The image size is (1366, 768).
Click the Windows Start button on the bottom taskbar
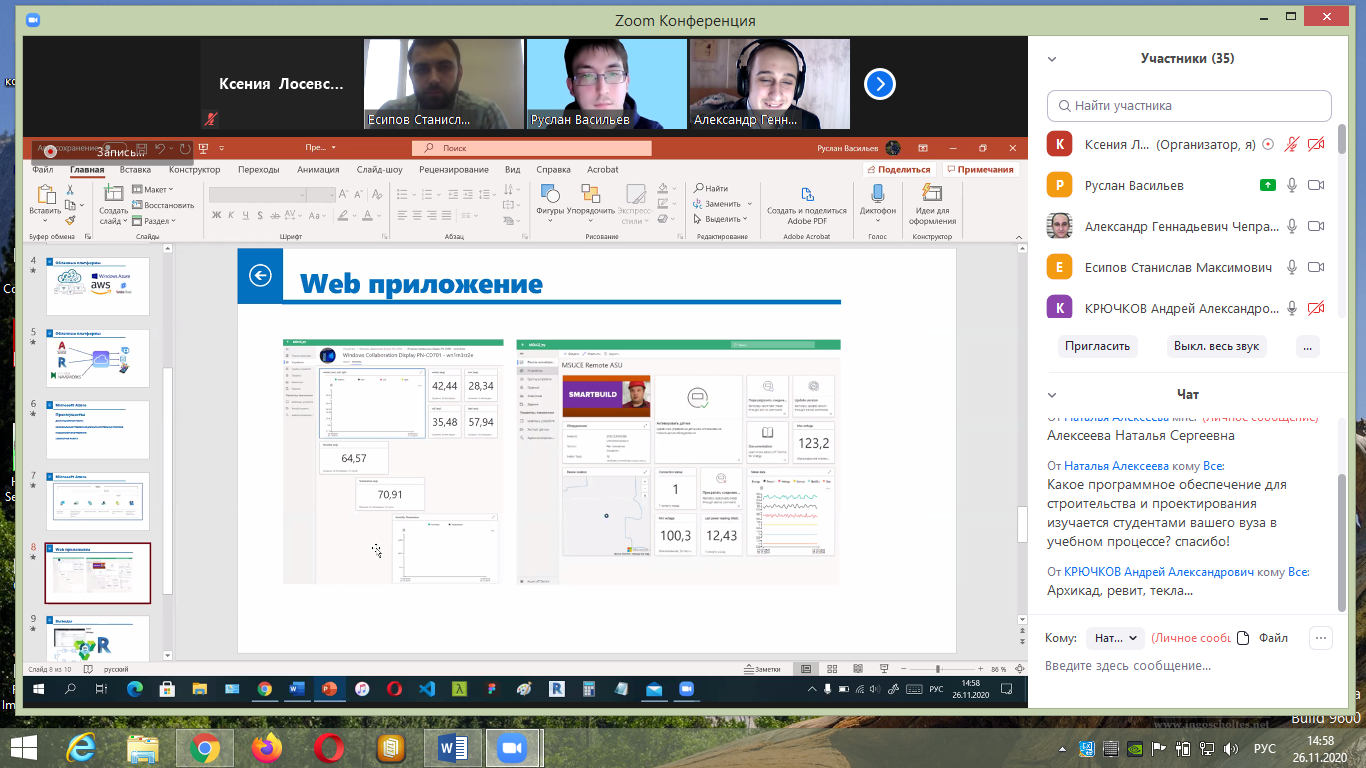tap(23, 747)
